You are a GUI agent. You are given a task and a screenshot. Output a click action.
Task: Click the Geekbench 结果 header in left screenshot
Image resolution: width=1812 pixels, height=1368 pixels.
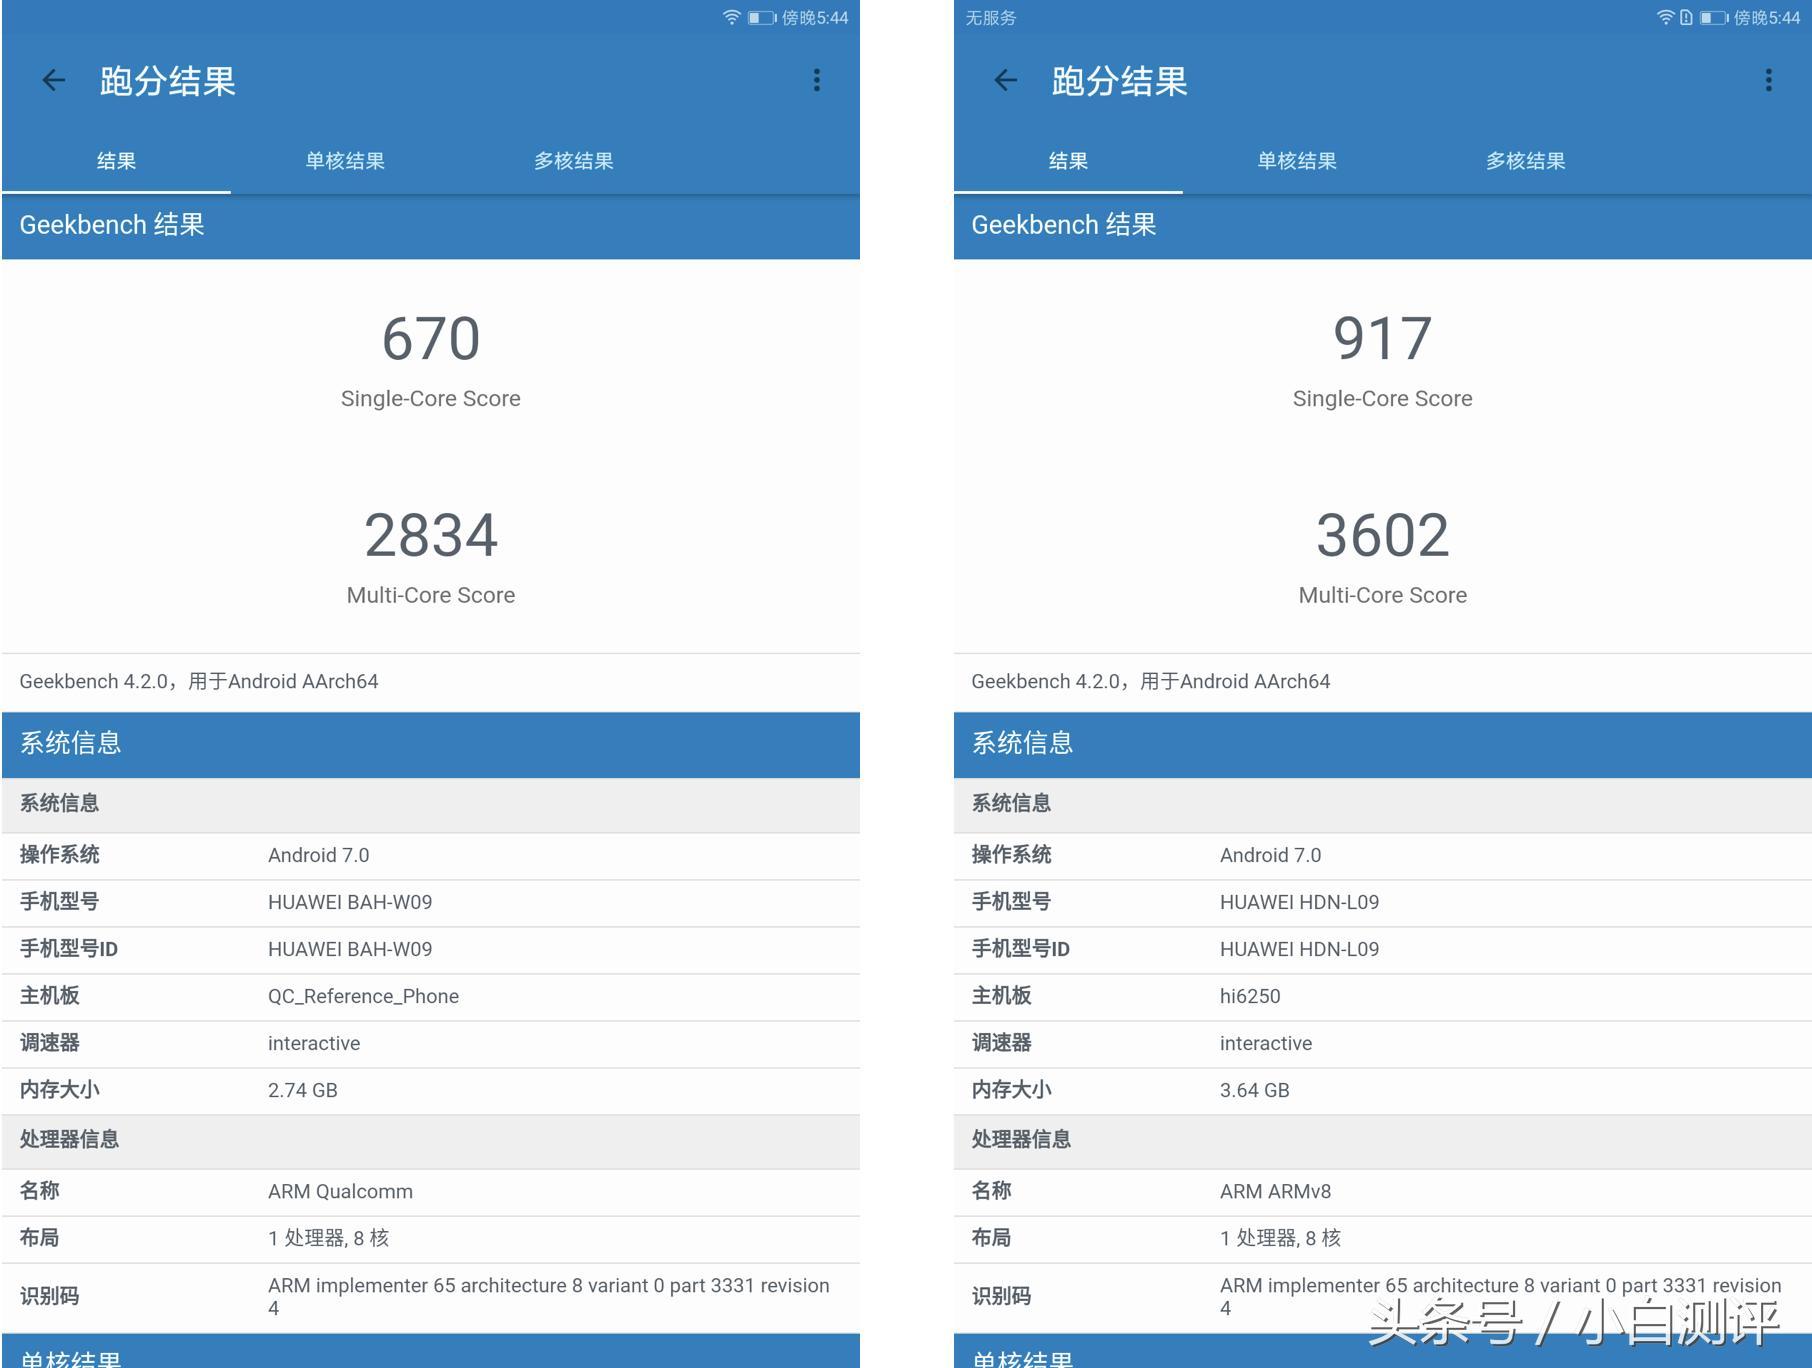pos(431,226)
